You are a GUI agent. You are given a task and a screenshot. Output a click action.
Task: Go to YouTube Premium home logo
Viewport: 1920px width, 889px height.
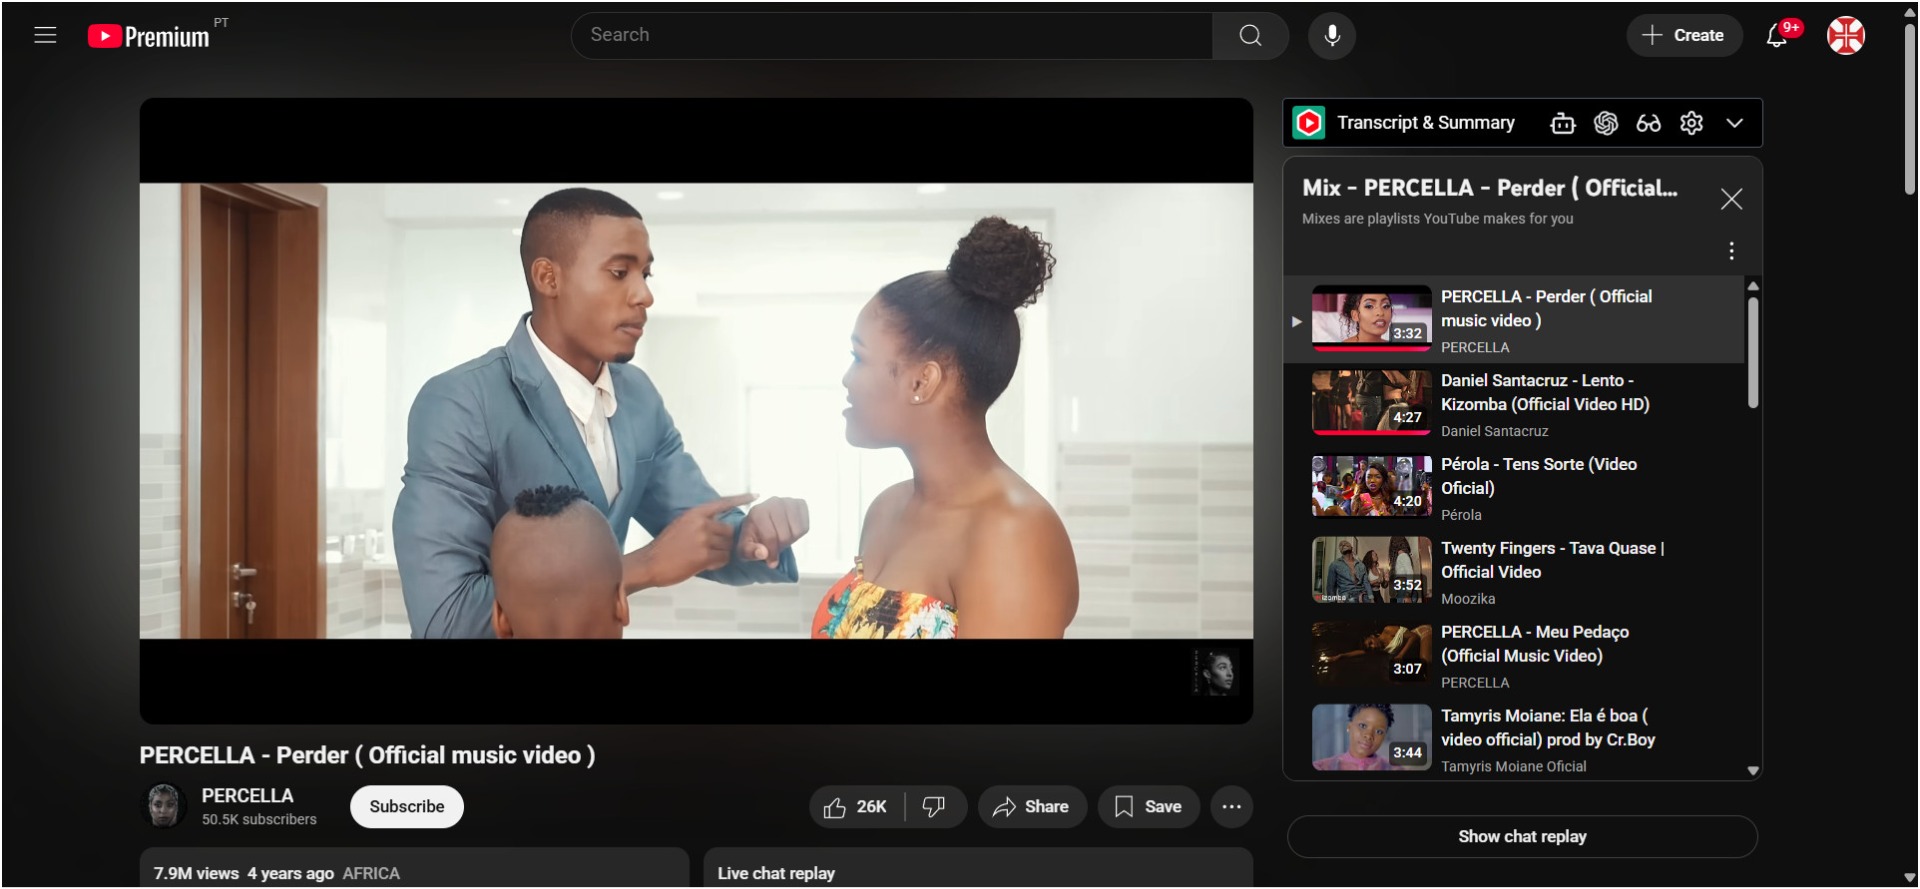tap(149, 36)
